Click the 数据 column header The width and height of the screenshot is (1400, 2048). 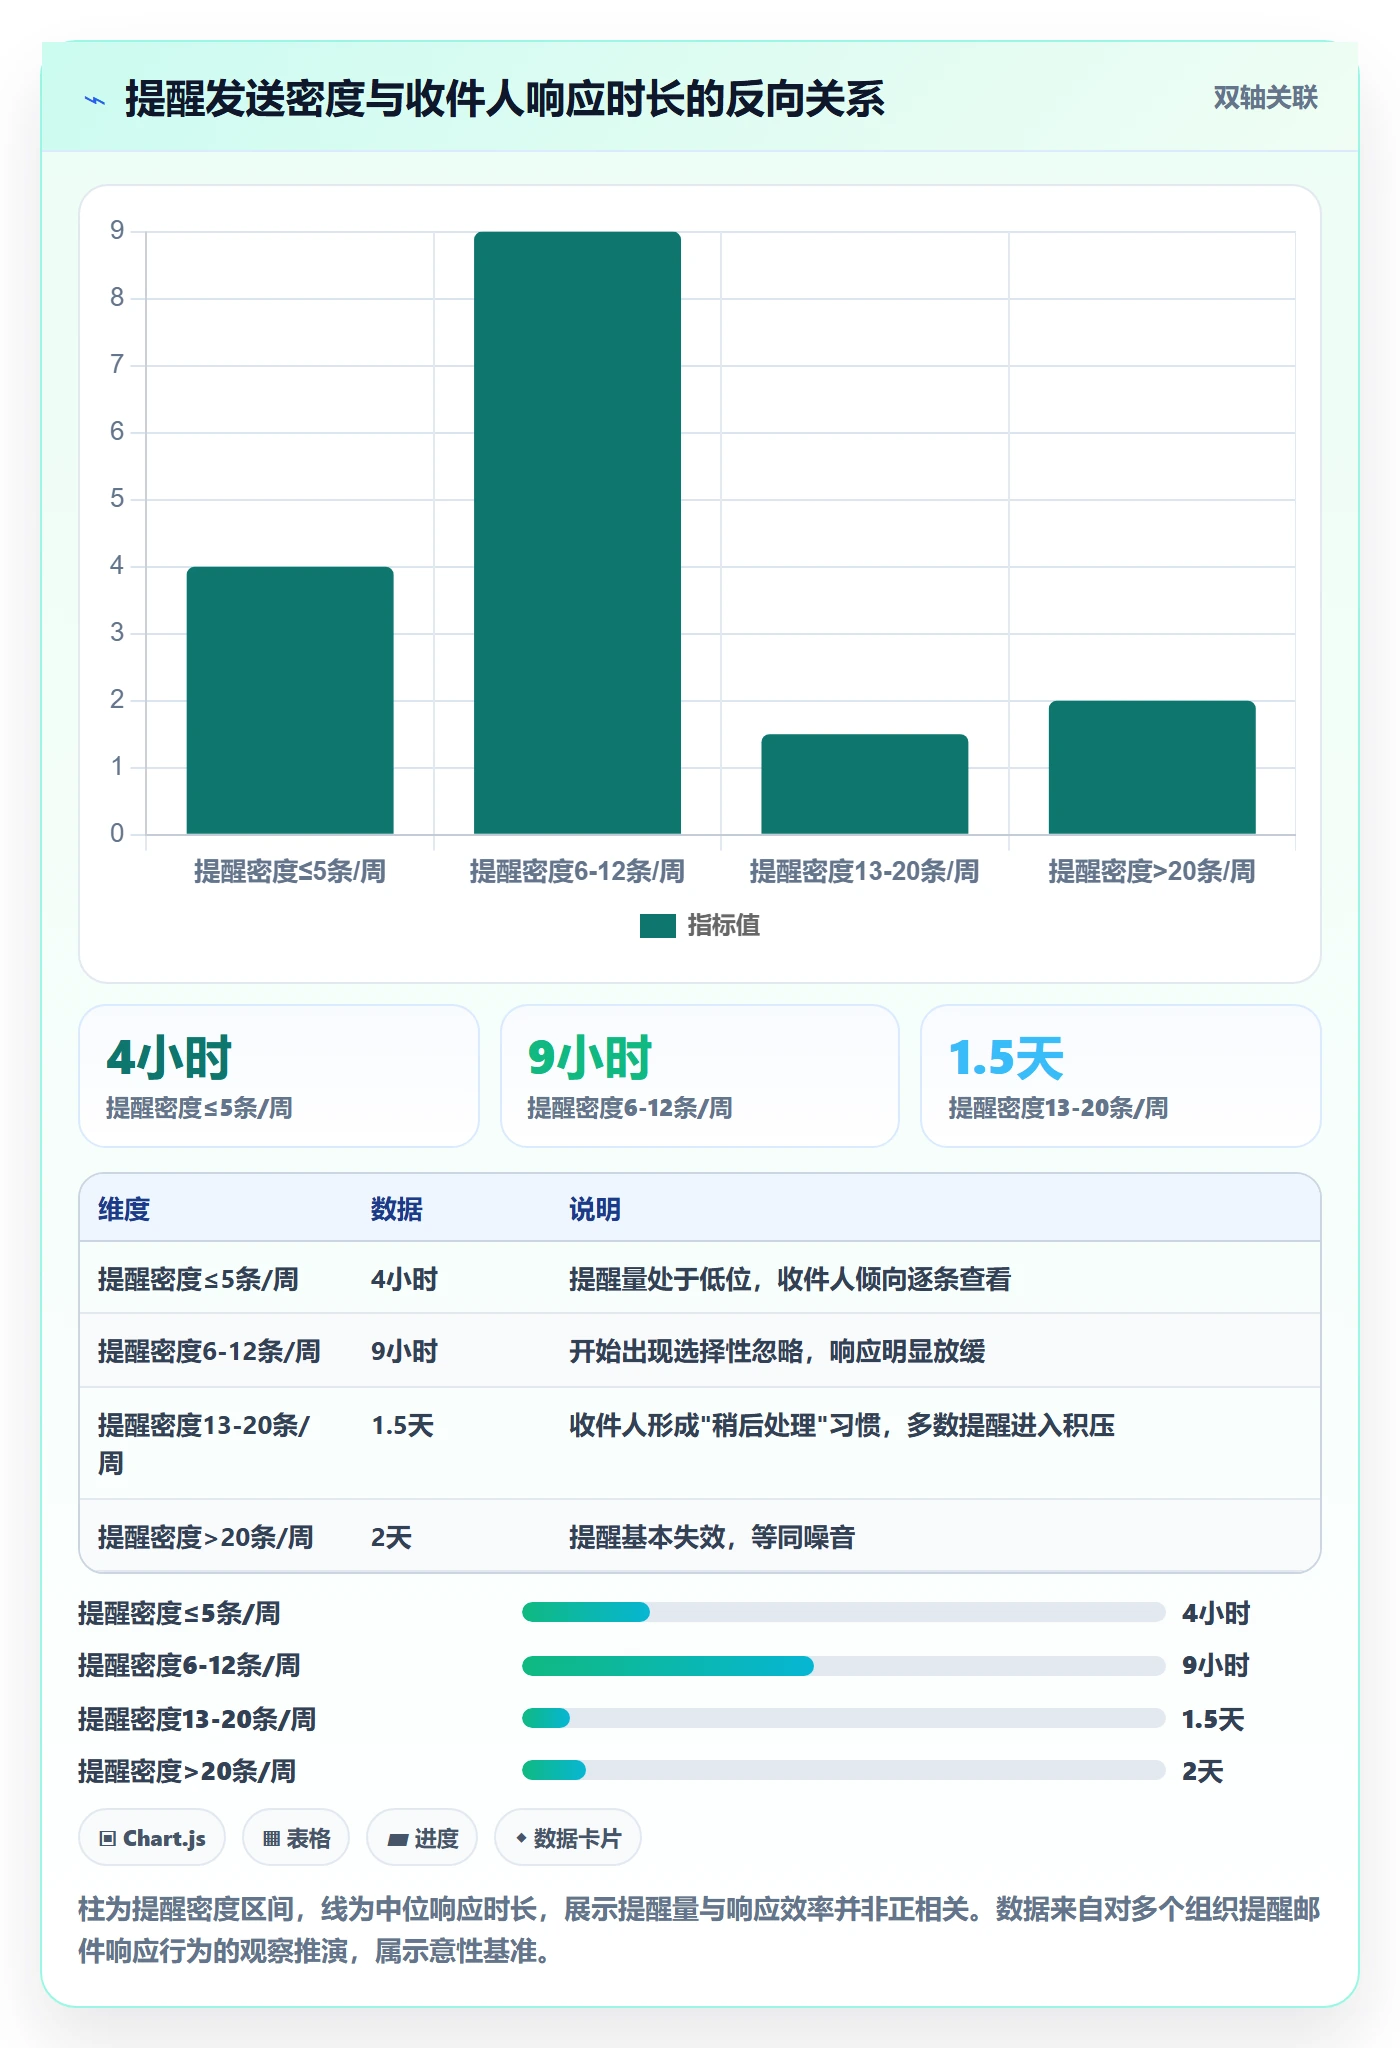pyautogui.click(x=396, y=1209)
